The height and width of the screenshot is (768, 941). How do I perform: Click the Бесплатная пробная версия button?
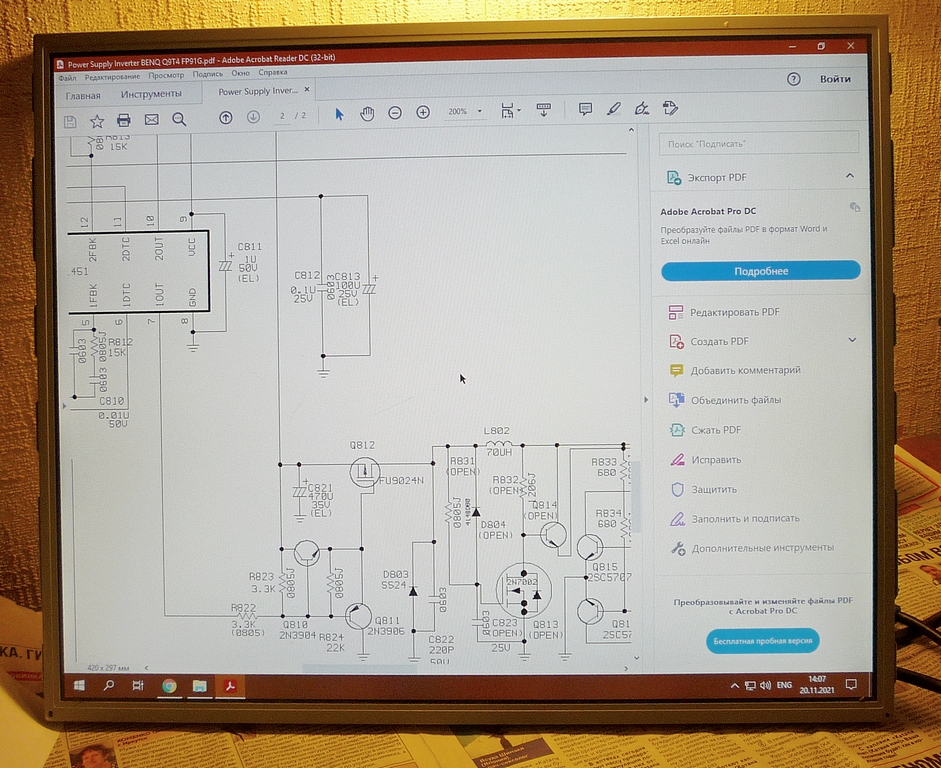[762, 640]
